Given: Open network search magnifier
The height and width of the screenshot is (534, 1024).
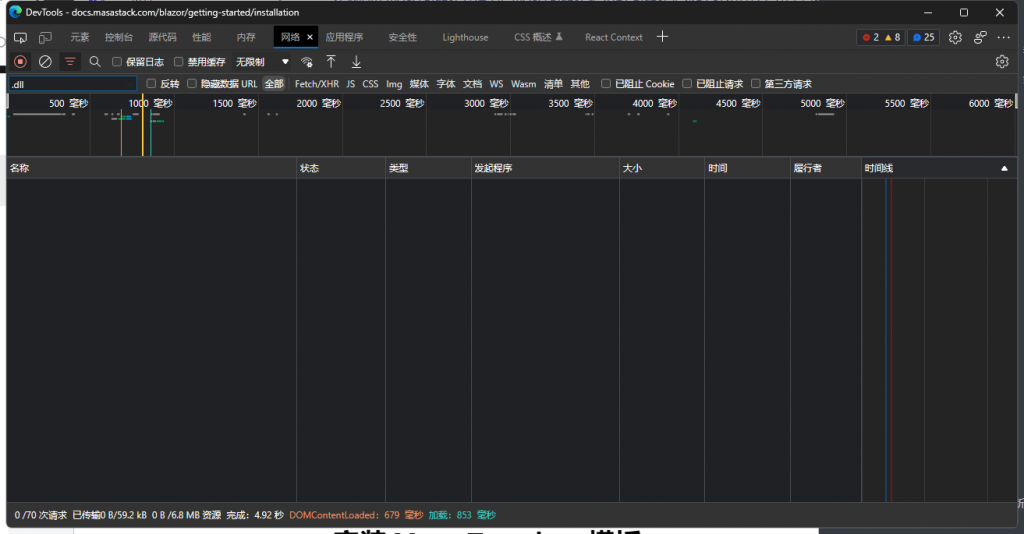Looking at the screenshot, I should tap(95, 61).
